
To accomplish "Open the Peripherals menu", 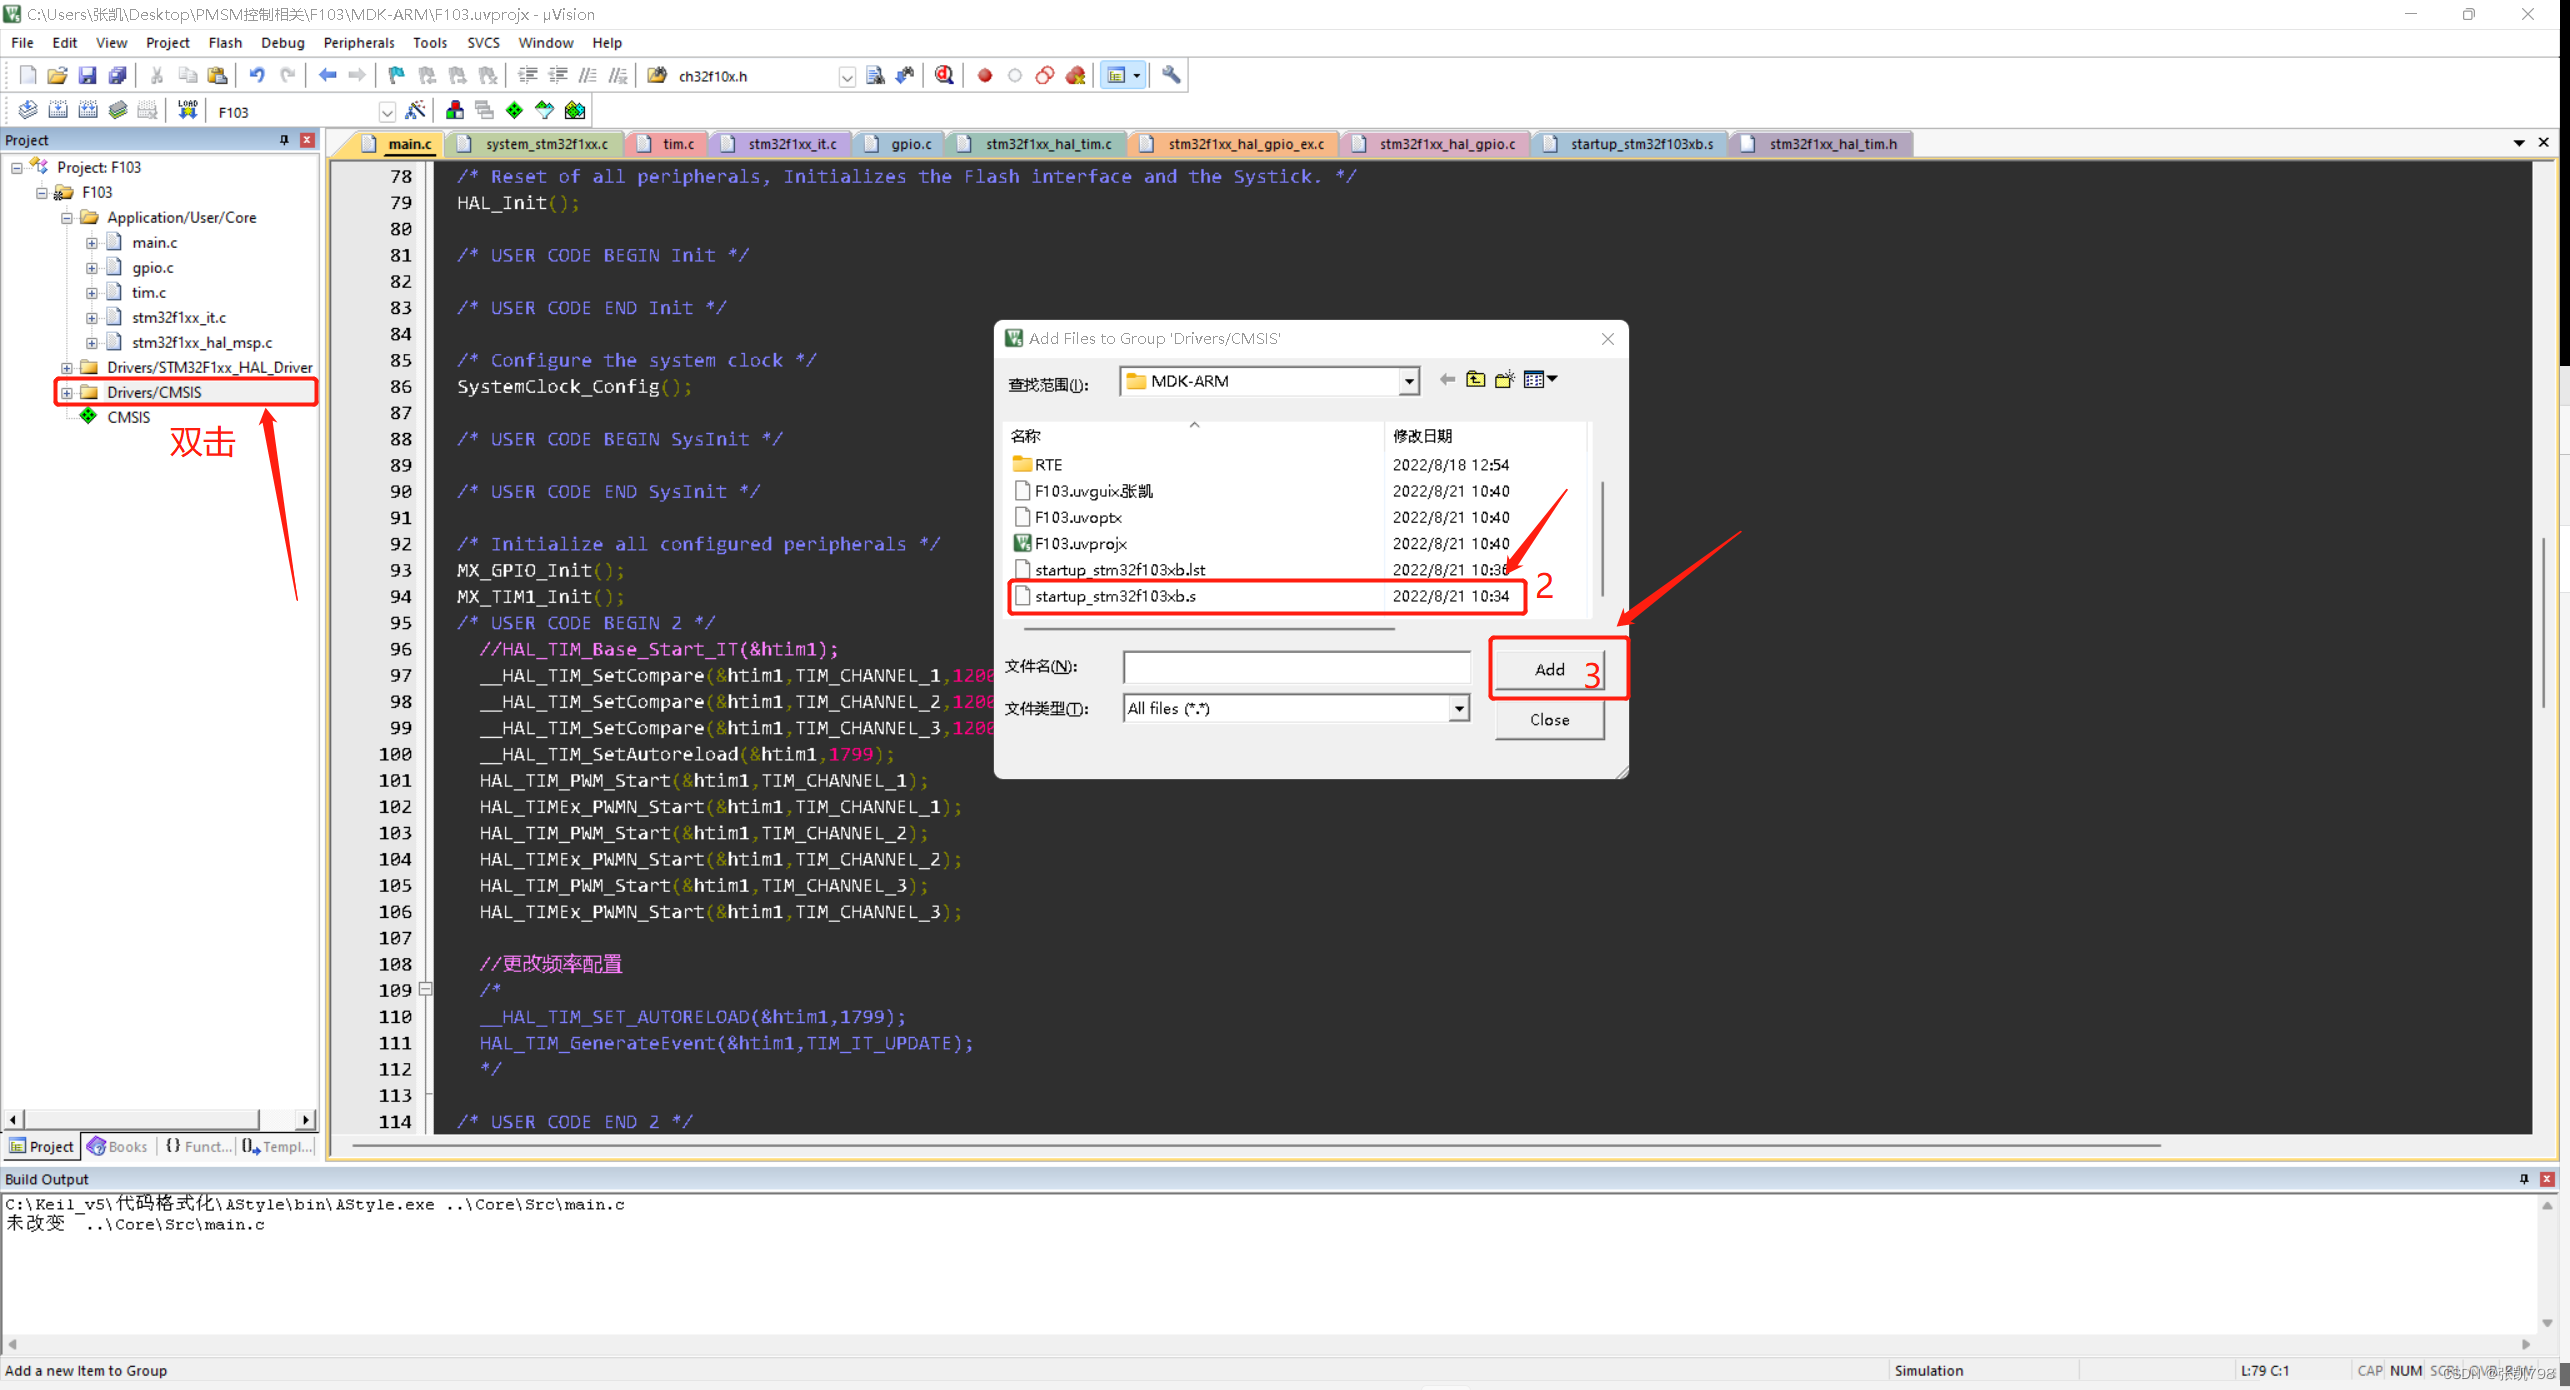I will coord(359,43).
